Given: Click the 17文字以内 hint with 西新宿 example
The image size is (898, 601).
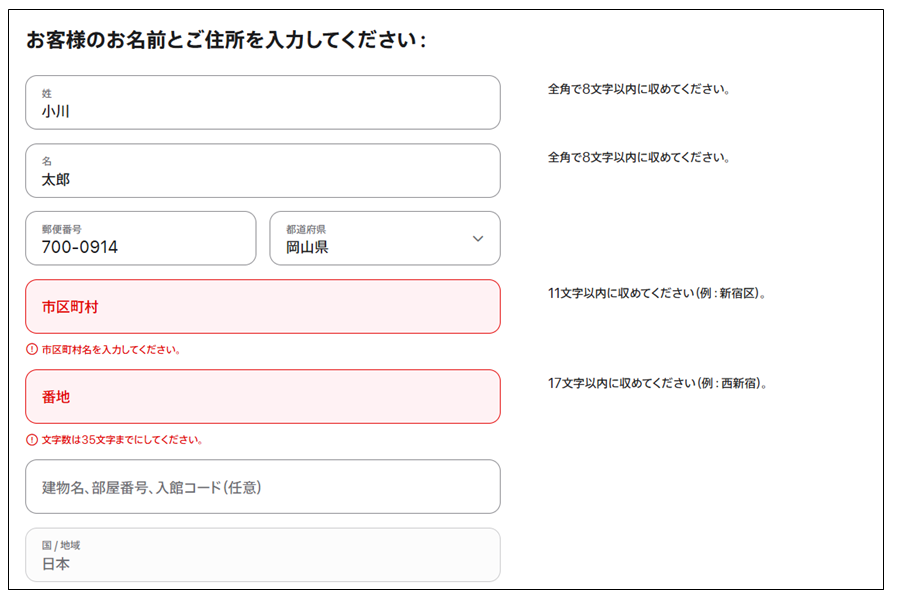Looking at the screenshot, I should click(x=657, y=383).
